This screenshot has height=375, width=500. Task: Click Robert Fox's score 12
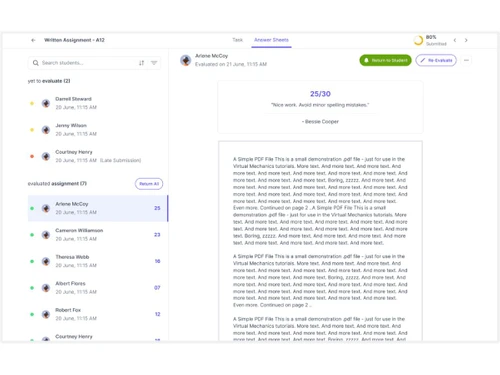(158, 314)
